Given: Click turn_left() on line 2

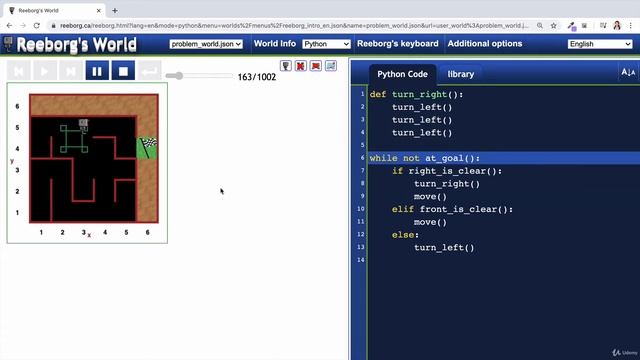Looking at the screenshot, I should tap(422, 107).
